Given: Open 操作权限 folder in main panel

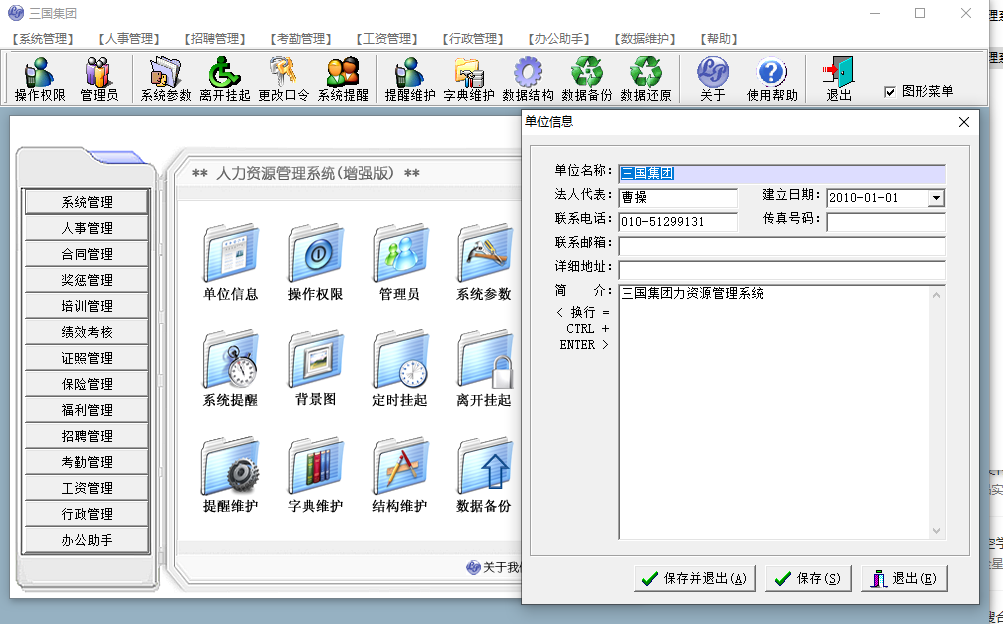Looking at the screenshot, I should tap(315, 262).
